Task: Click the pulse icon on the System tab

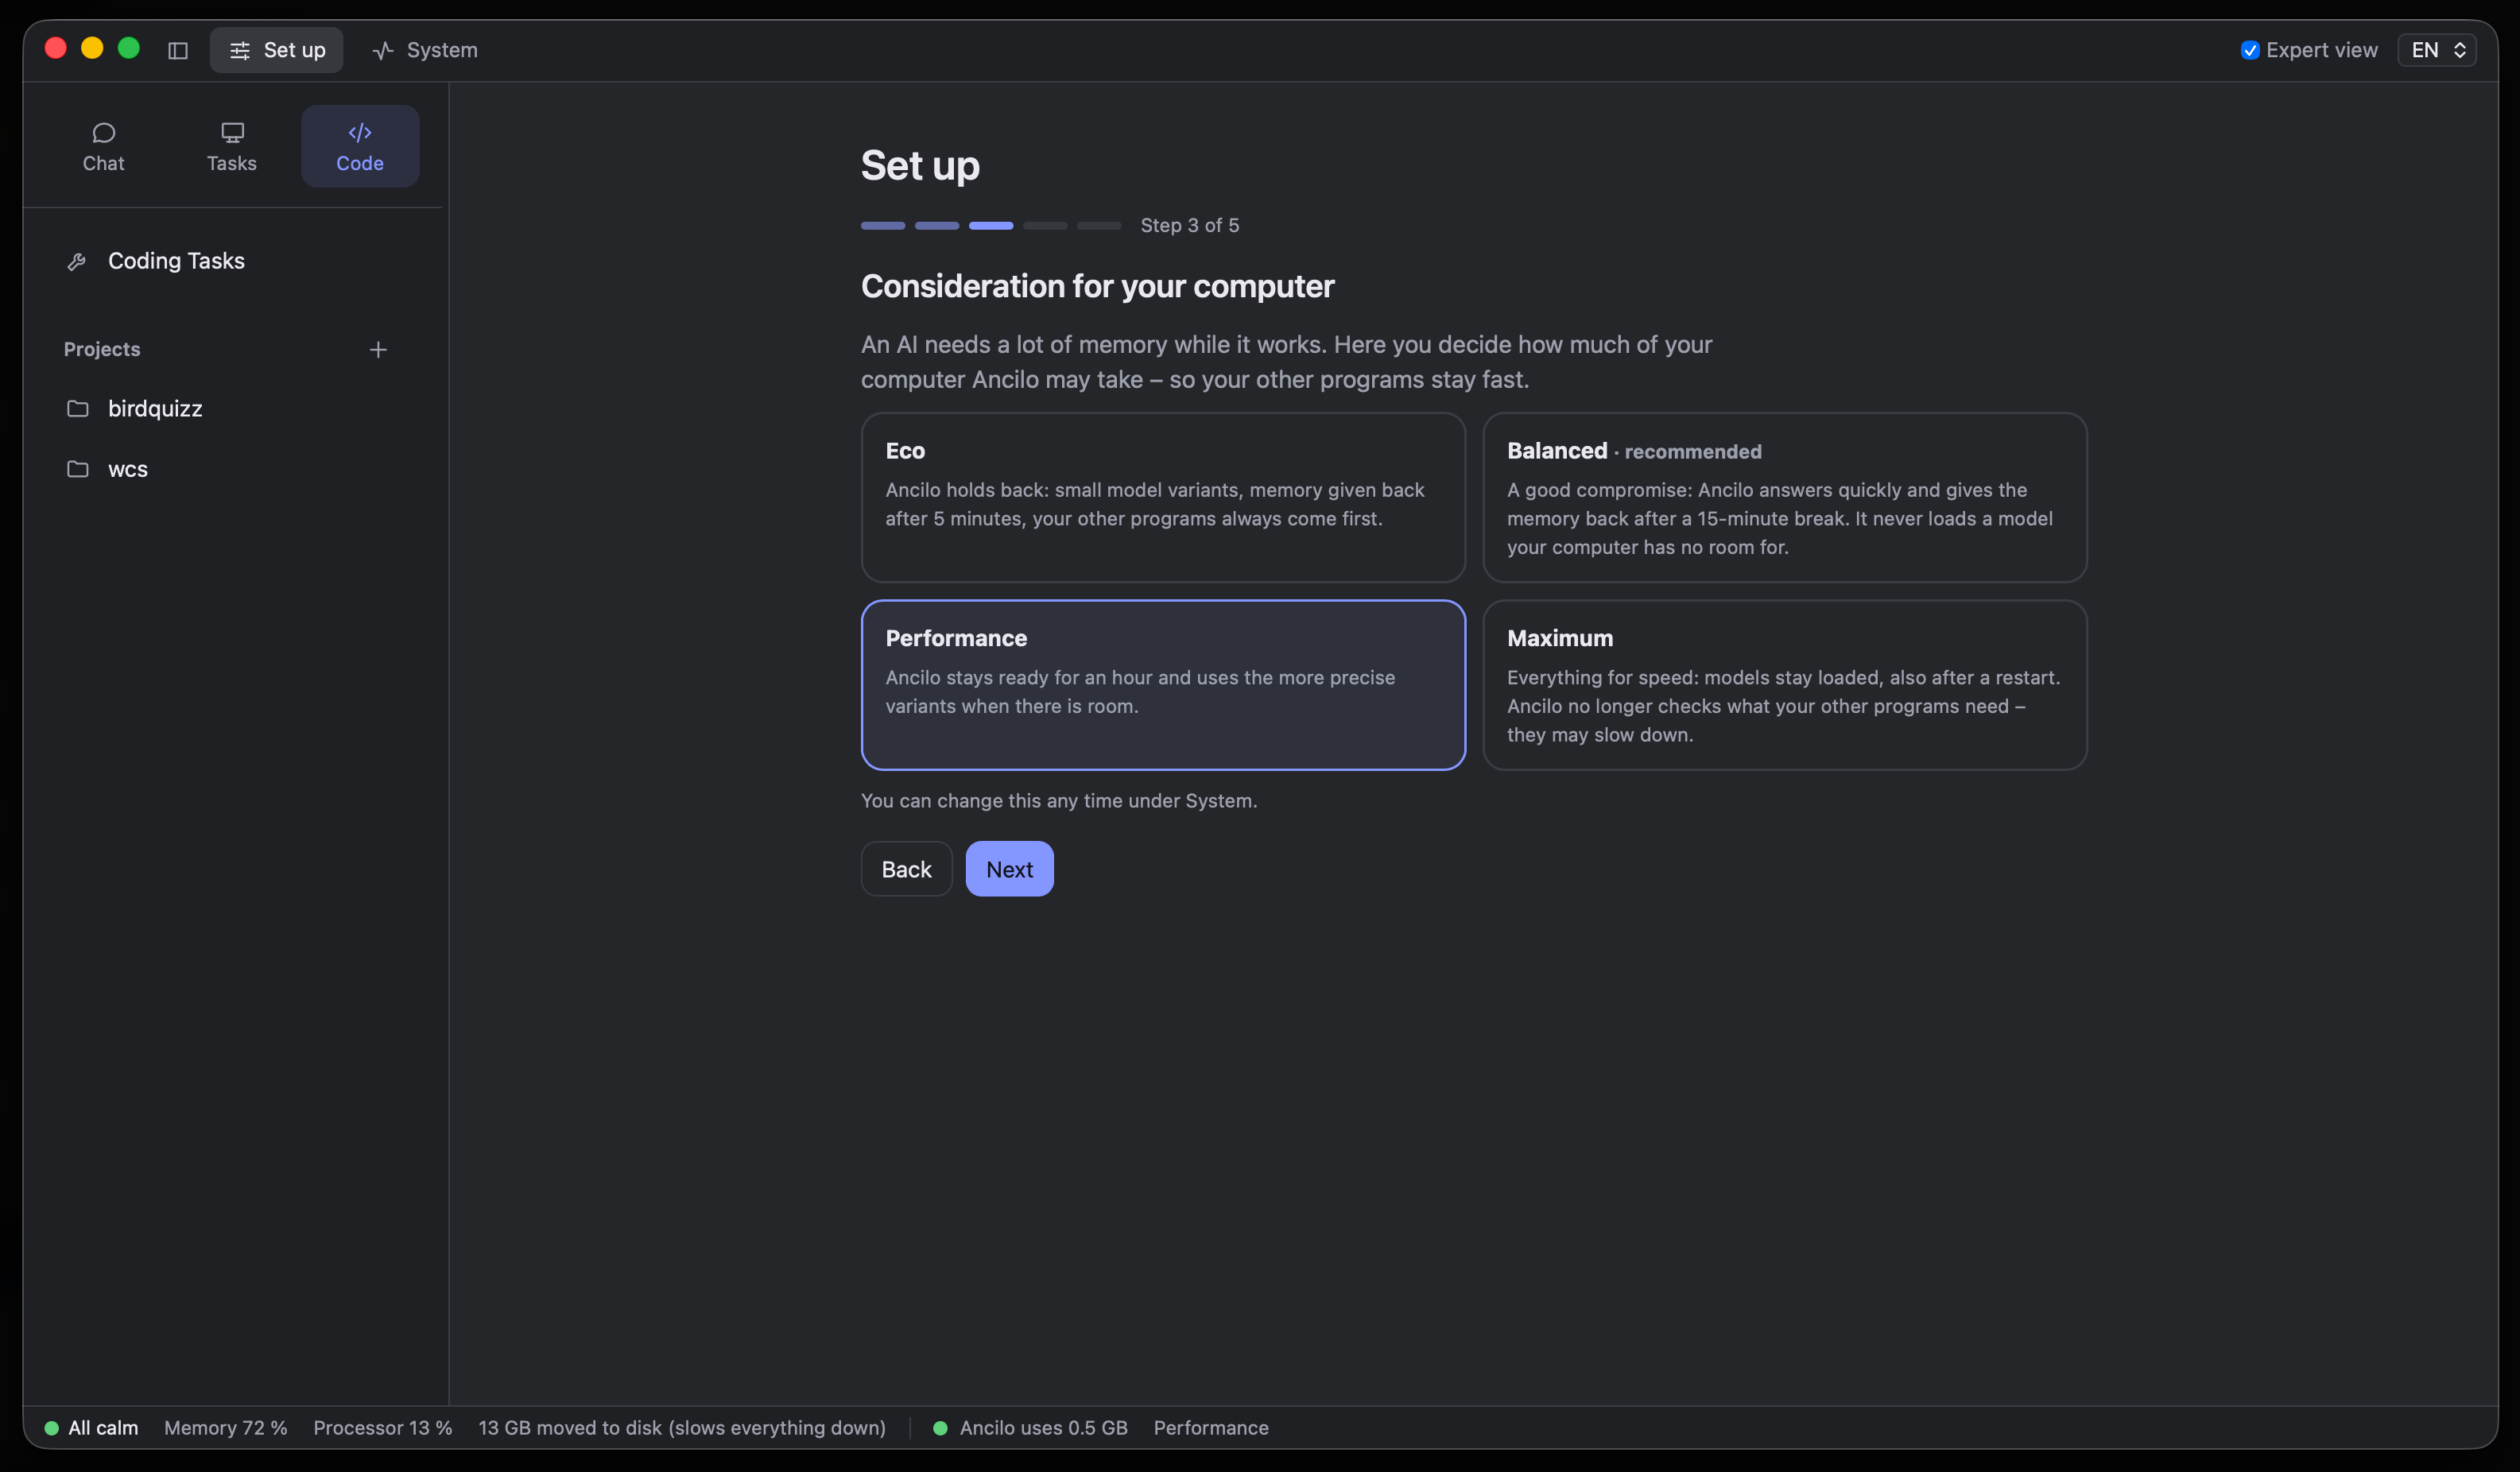Action: 383,50
